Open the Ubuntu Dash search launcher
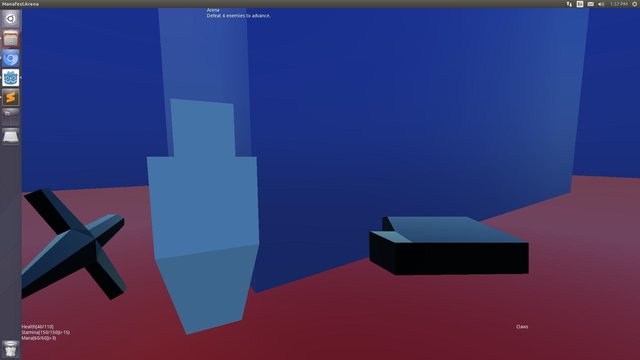Viewport: 640px width, 360px height. tap(11, 19)
